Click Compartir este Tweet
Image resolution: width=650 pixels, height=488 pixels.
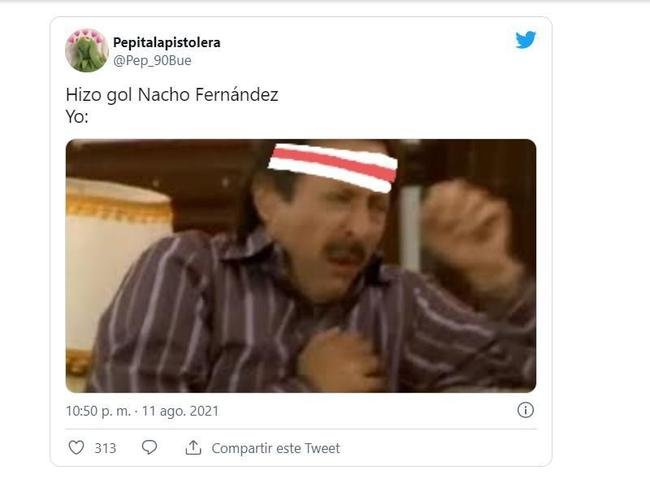pos(276,448)
